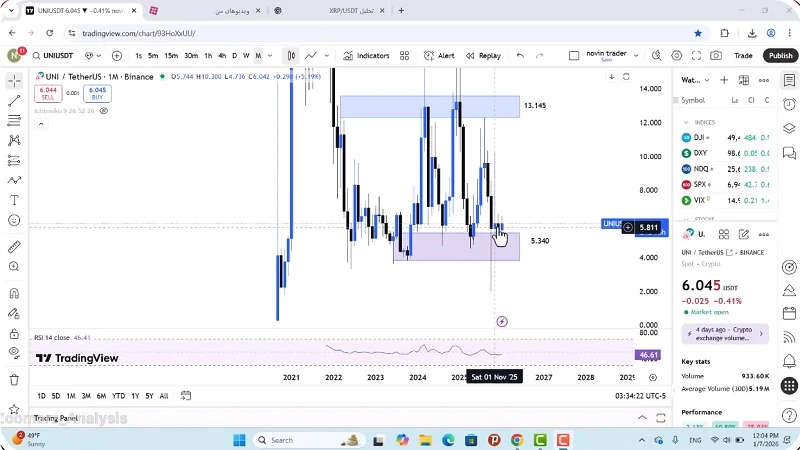Create an Alert from the toolbar
Viewport: 800px width, 450px height.
438,56
